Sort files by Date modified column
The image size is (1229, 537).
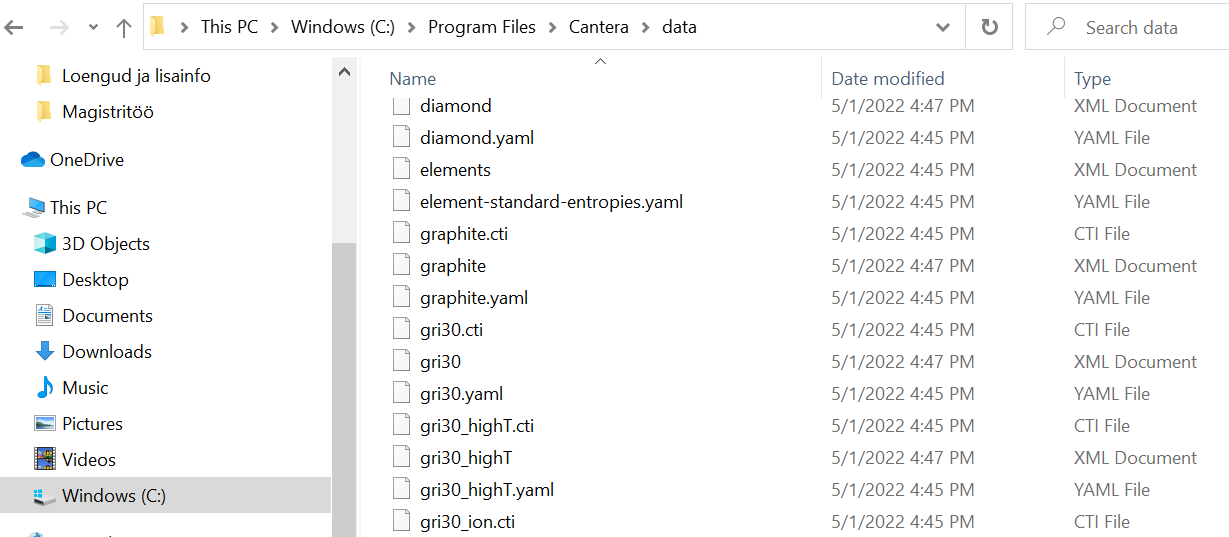point(887,79)
